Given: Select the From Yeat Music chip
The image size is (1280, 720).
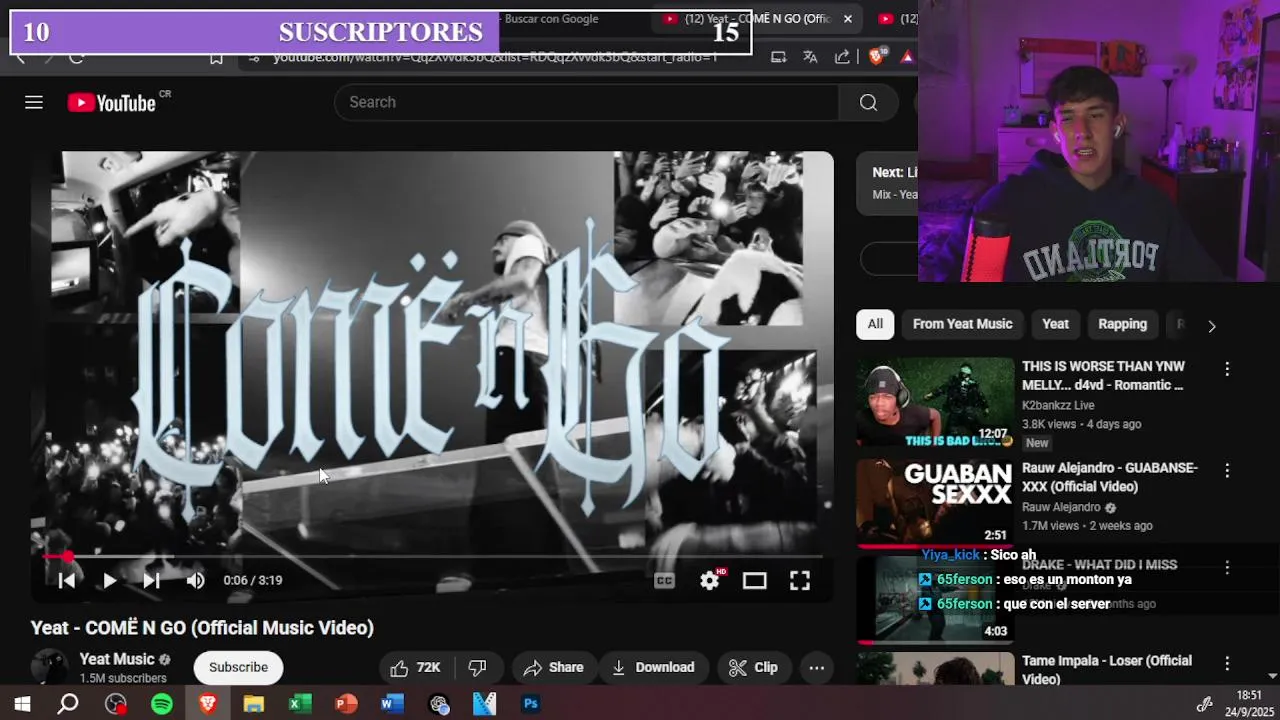Looking at the screenshot, I should (962, 324).
